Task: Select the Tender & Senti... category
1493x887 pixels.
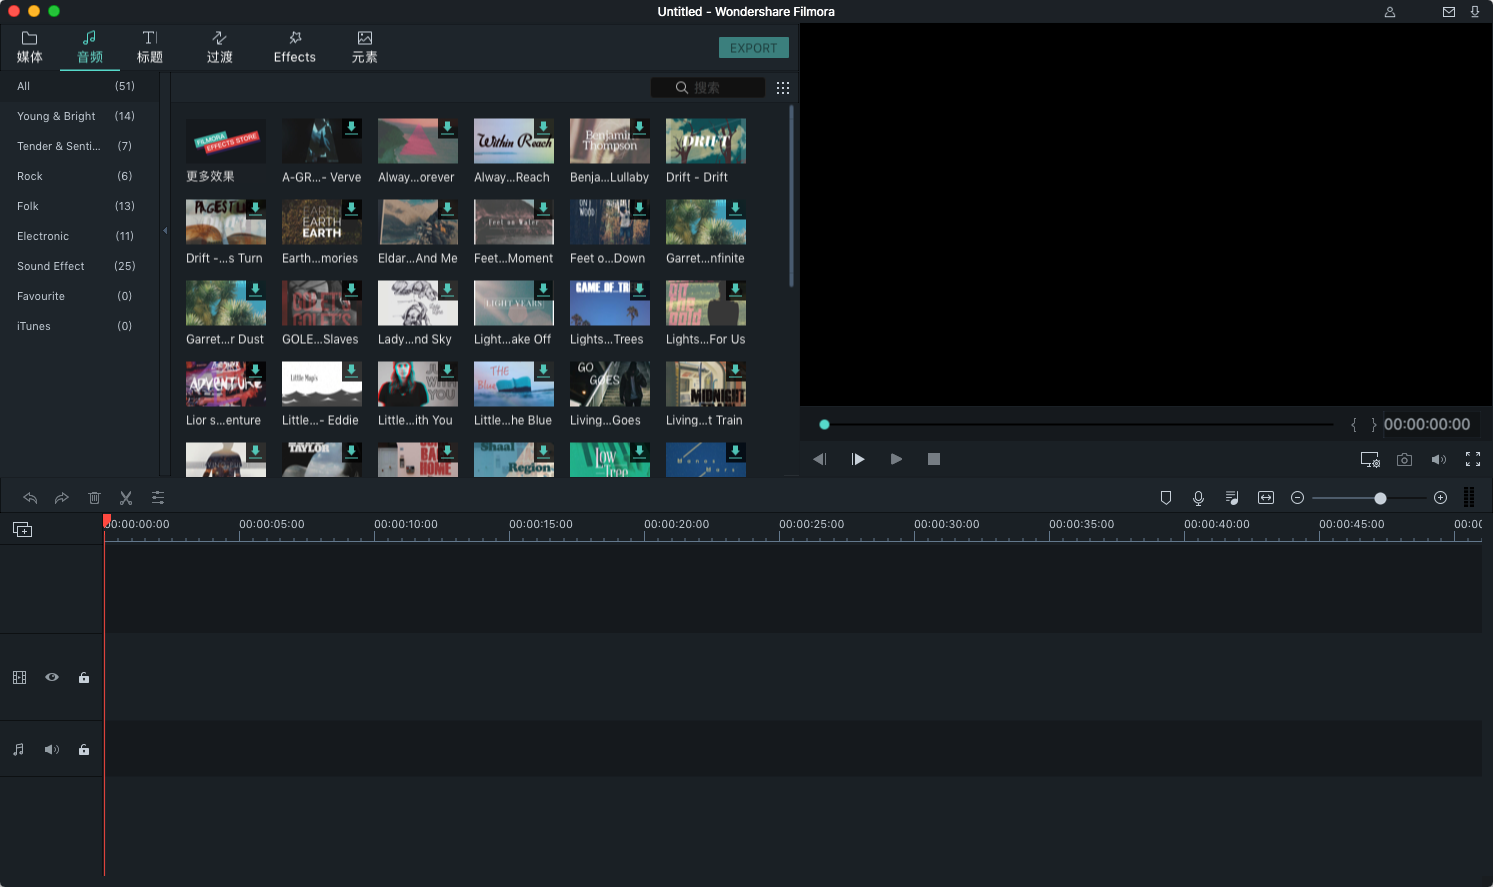Action: [x=79, y=146]
